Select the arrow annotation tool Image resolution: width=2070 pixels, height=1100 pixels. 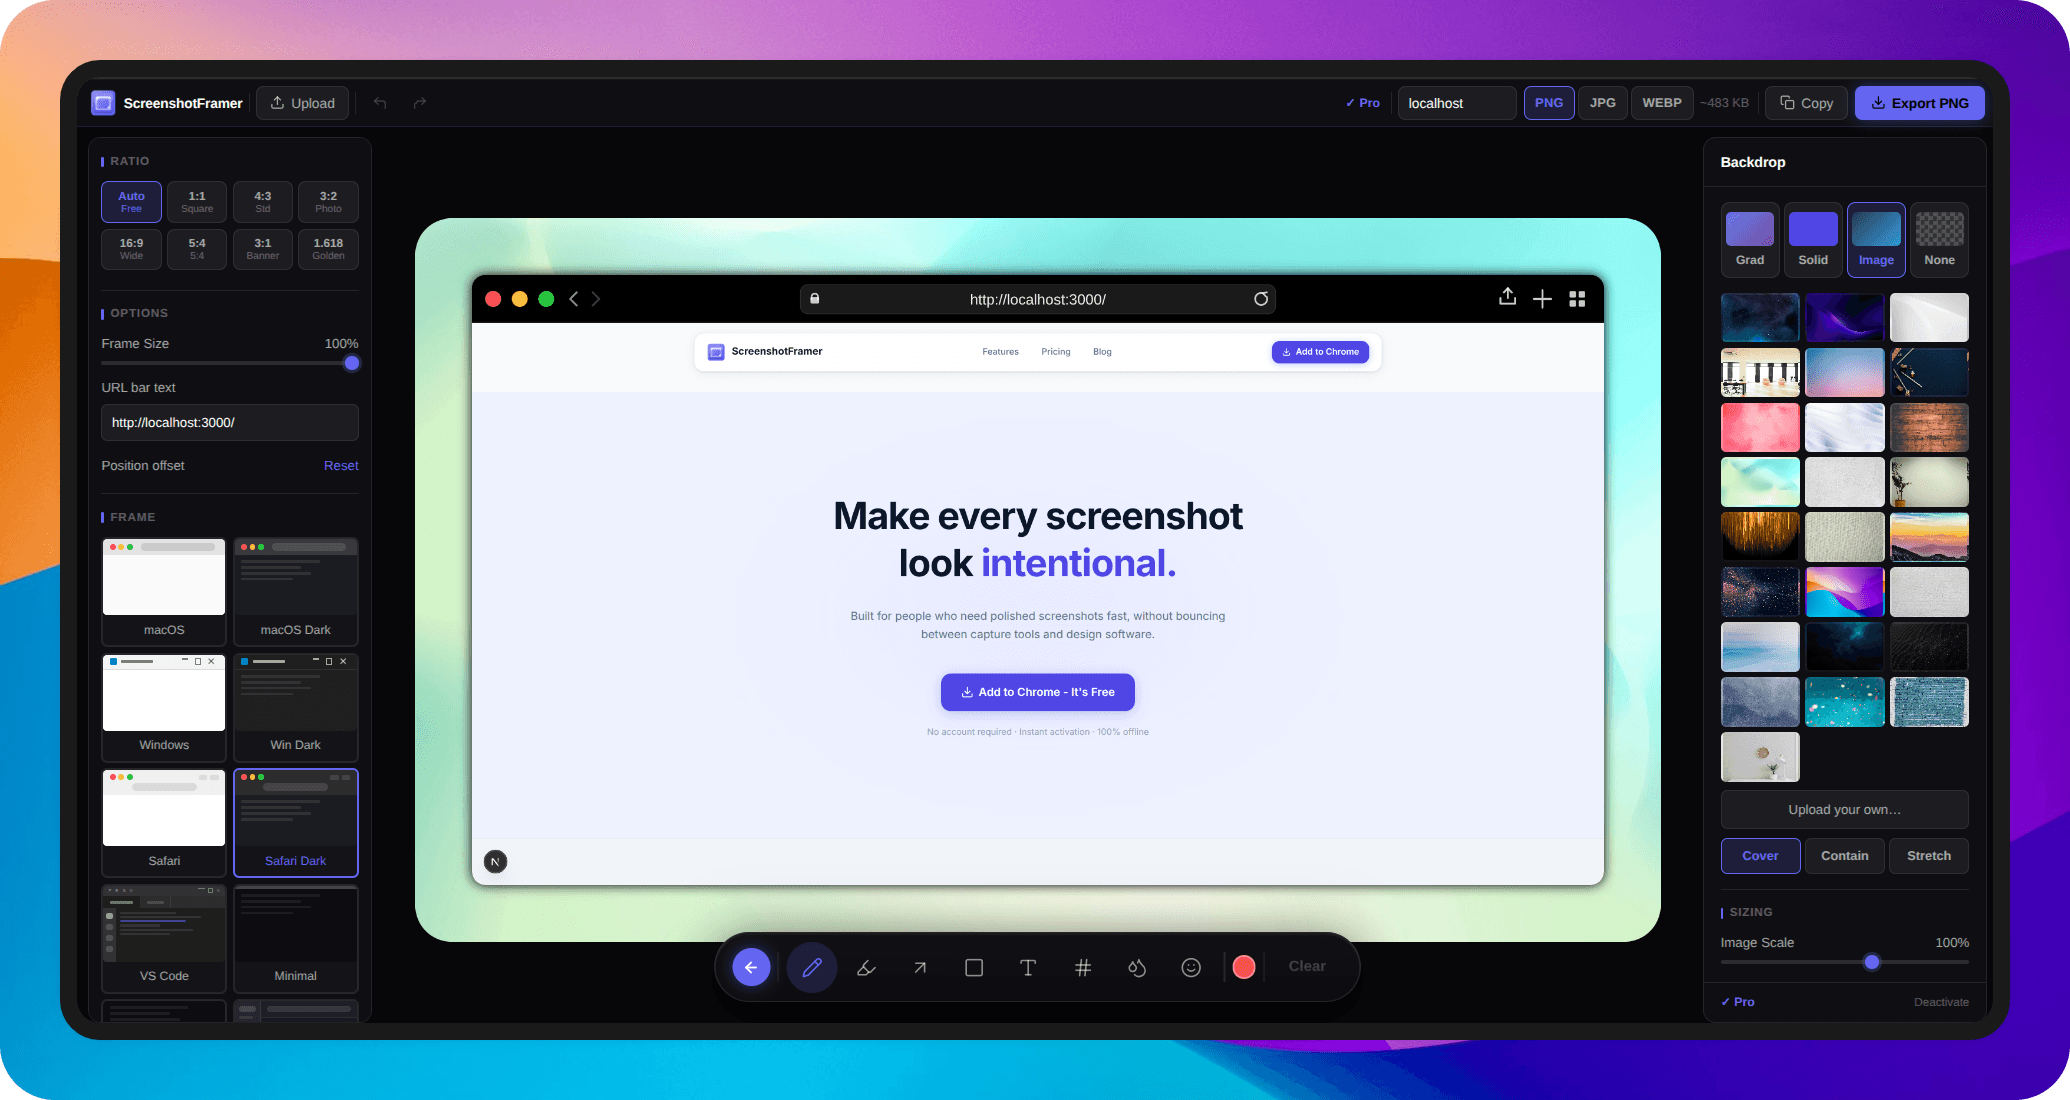(920, 967)
